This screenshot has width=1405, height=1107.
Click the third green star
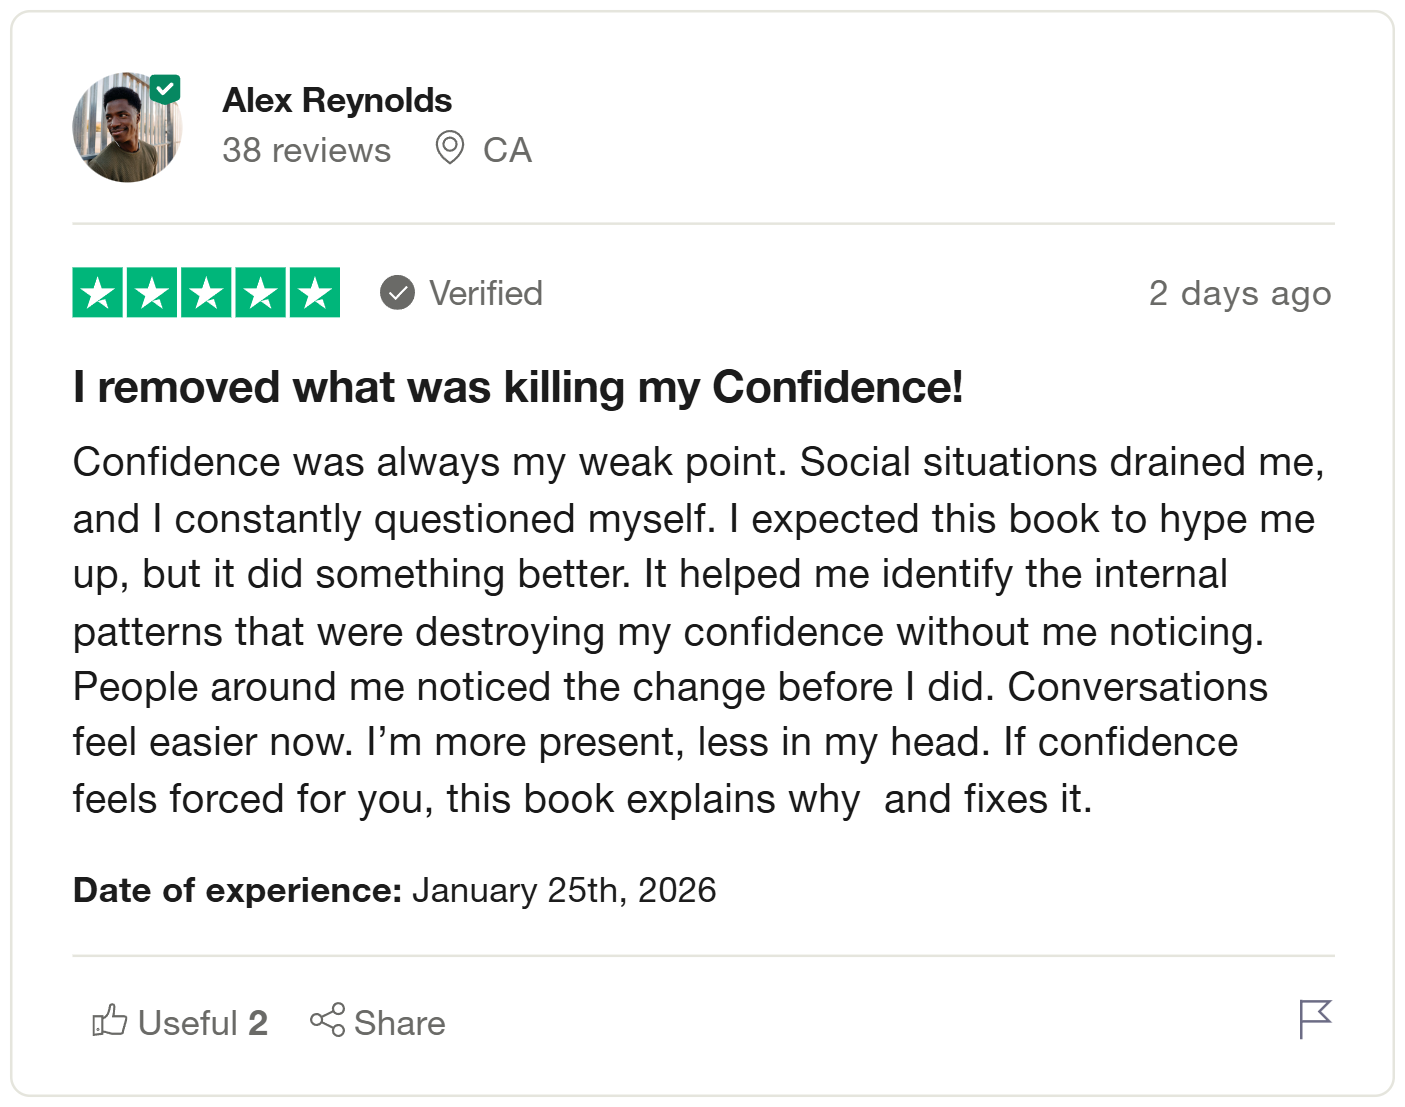pos(206,293)
